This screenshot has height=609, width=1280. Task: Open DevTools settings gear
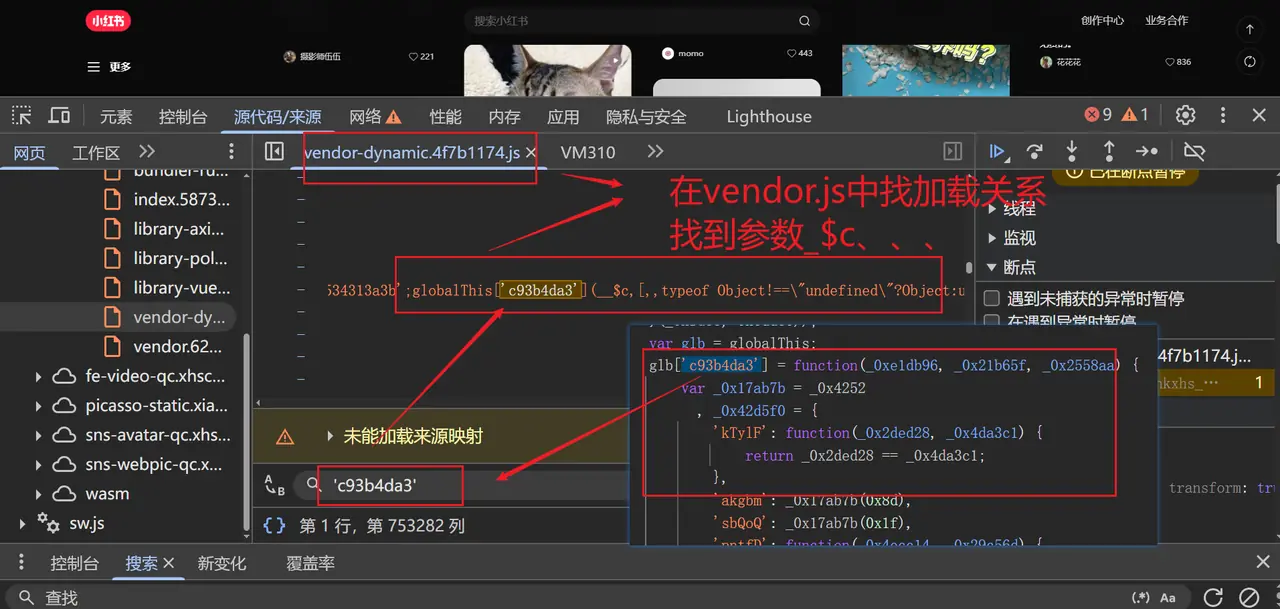tap(1185, 115)
